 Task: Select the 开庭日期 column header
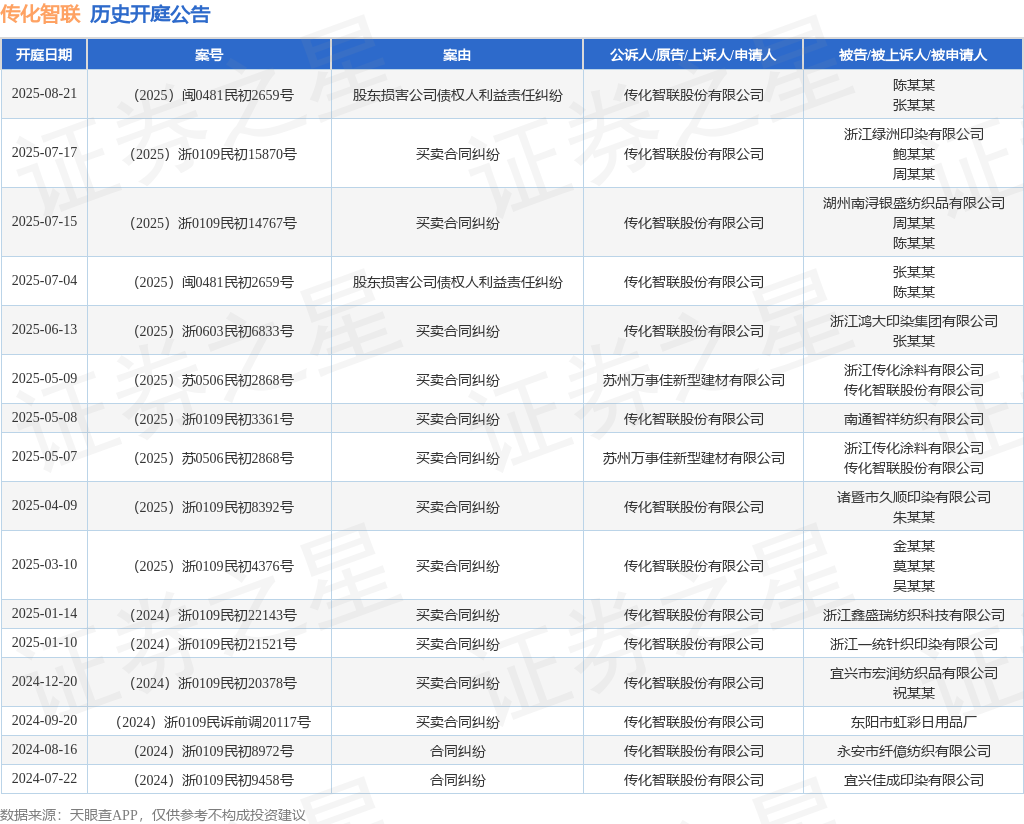click(44, 55)
